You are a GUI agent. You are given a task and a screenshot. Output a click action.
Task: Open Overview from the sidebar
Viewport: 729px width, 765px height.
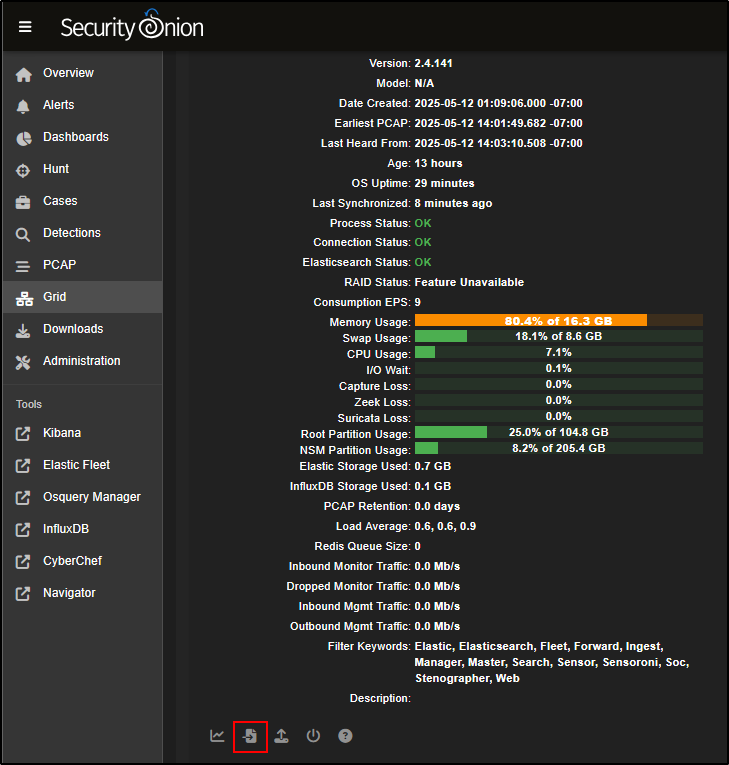tap(68, 73)
